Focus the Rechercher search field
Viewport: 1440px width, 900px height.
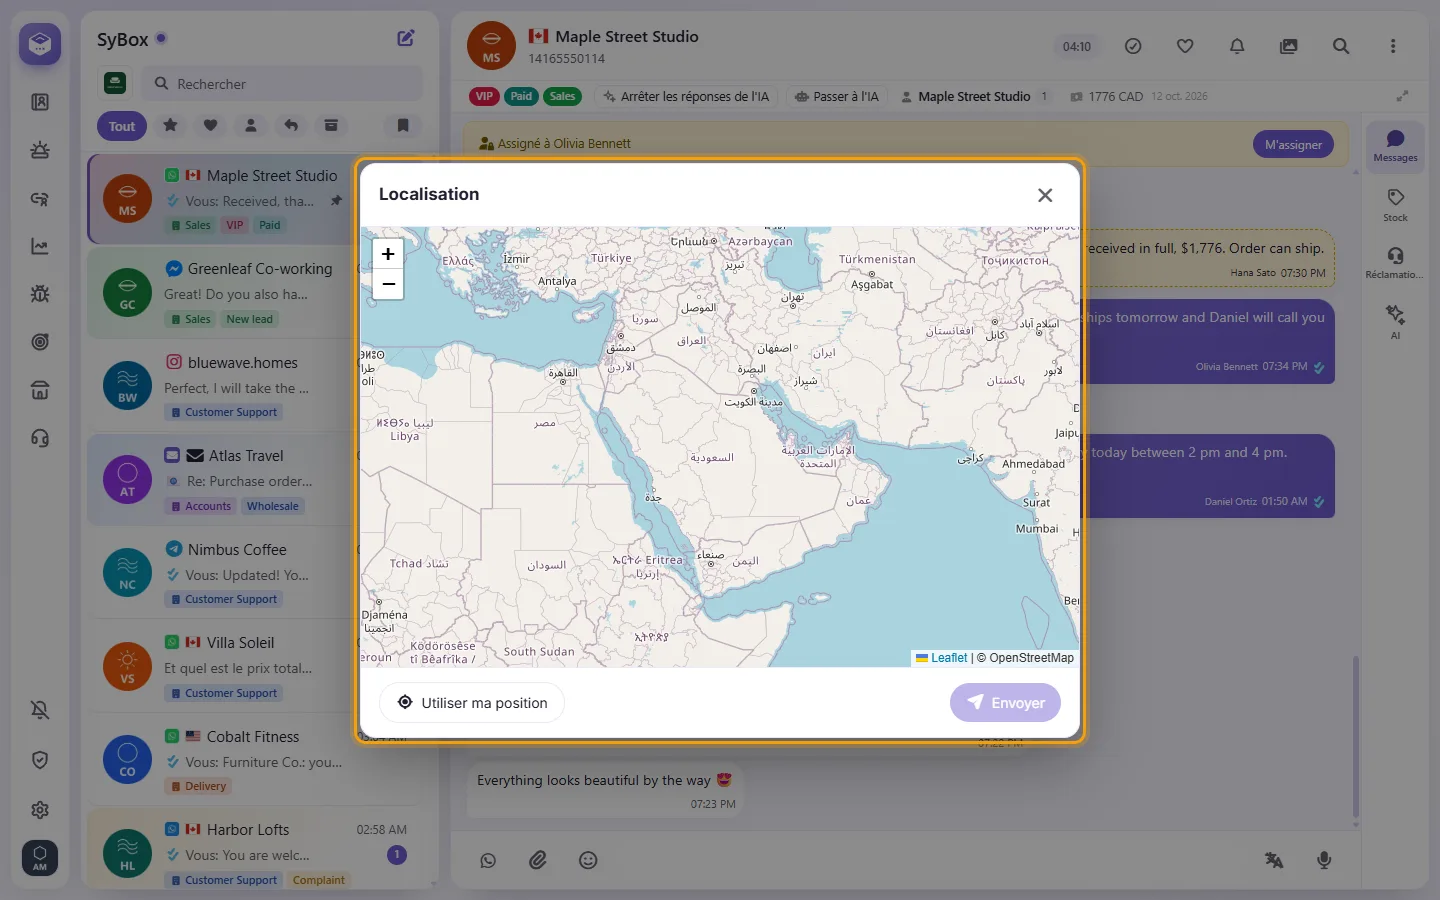click(x=283, y=84)
